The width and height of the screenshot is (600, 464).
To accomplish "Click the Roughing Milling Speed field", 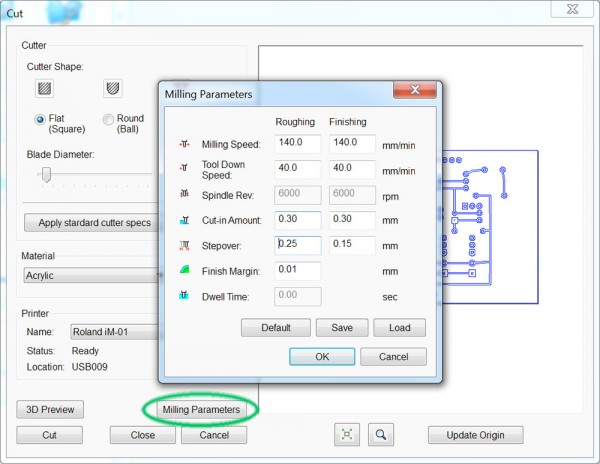I will point(296,144).
